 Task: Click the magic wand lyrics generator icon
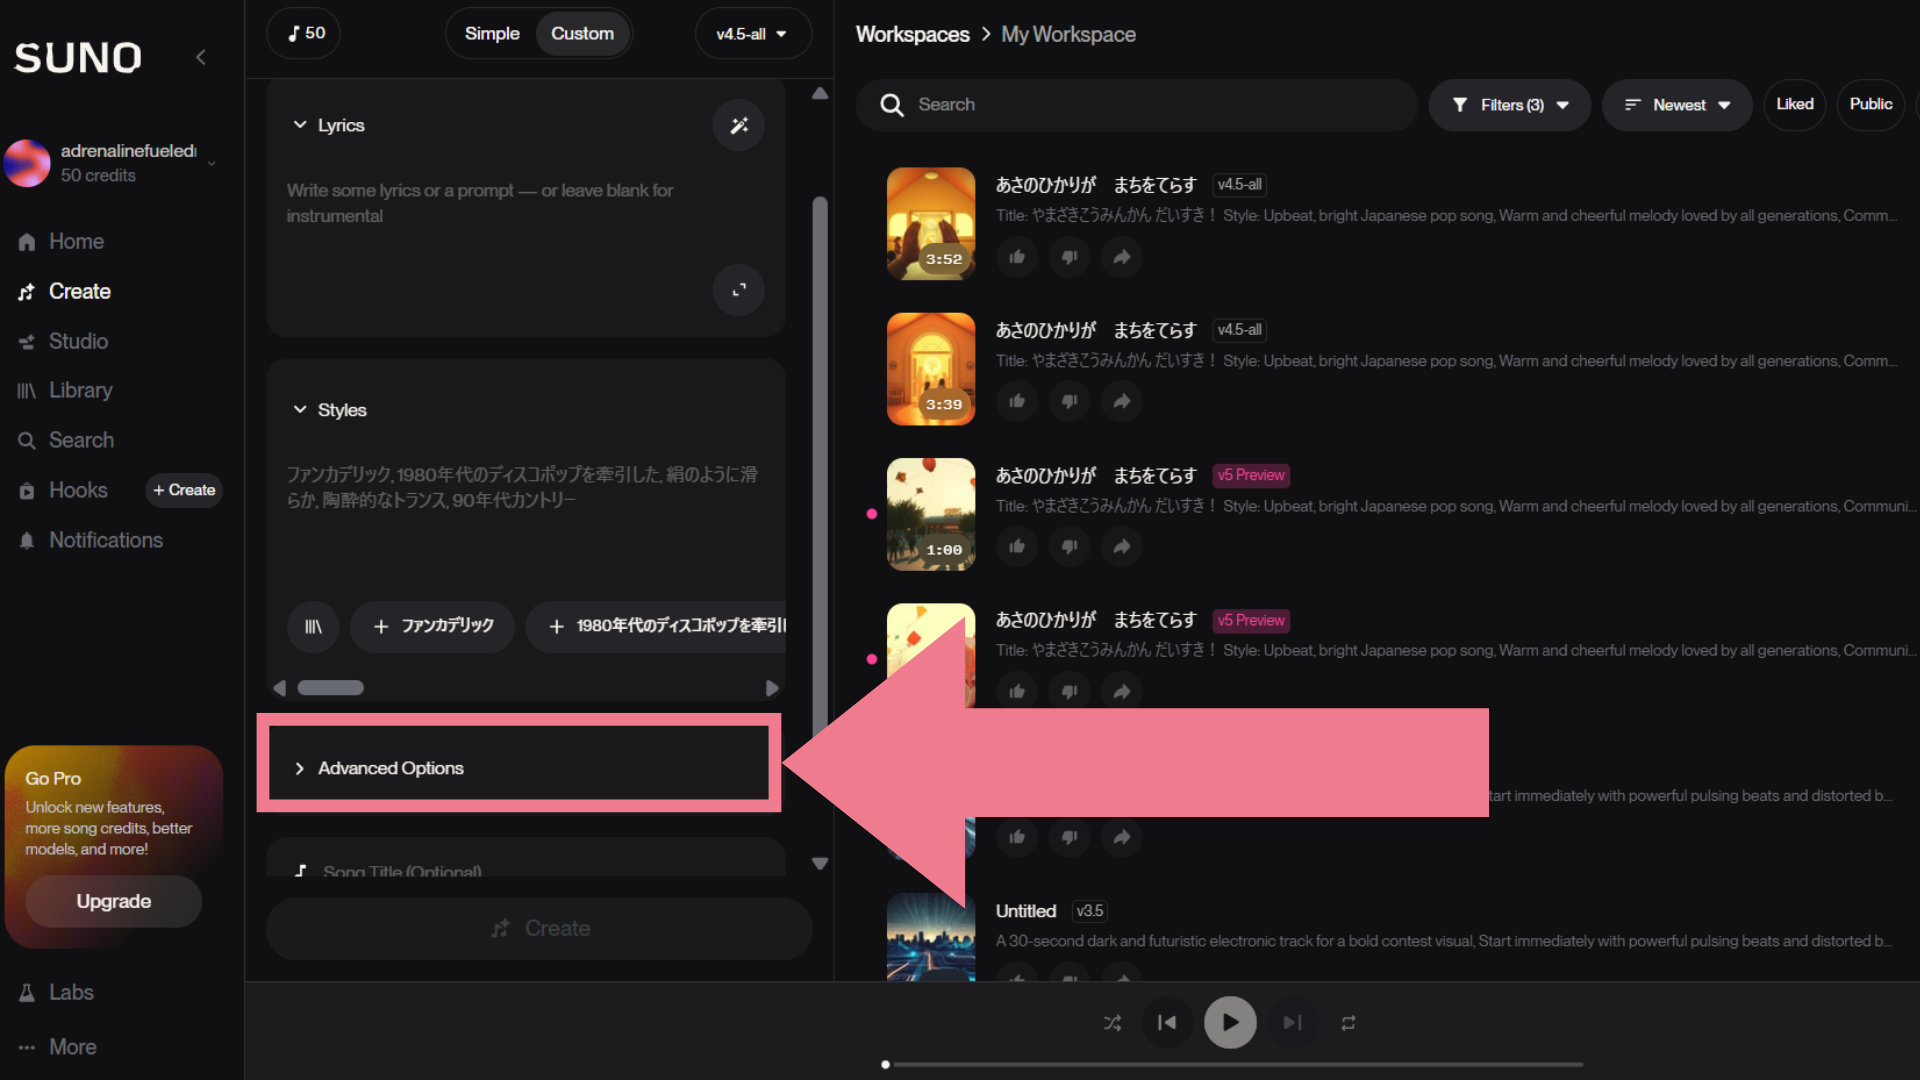click(738, 125)
